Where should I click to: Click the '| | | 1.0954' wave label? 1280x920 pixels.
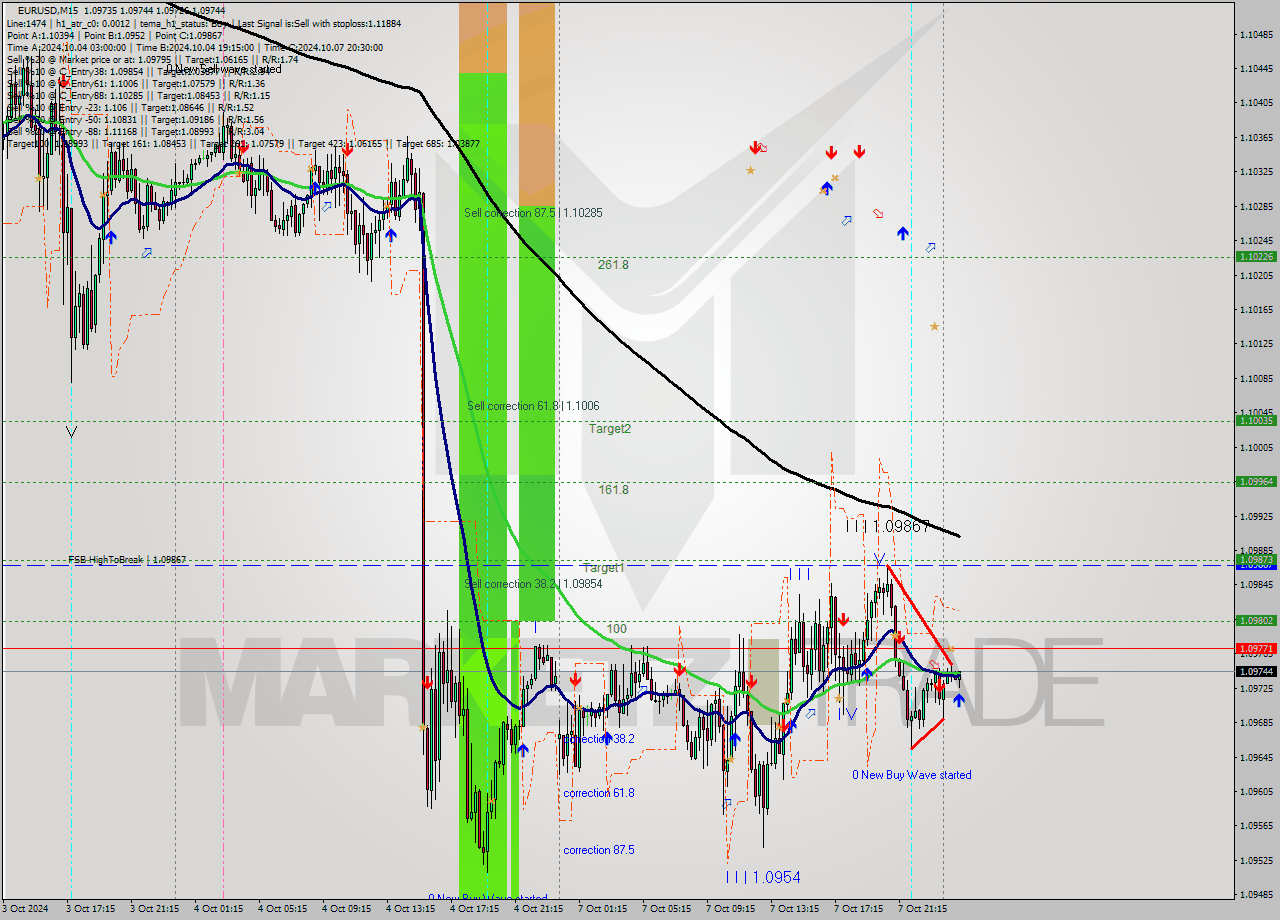(764, 877)
